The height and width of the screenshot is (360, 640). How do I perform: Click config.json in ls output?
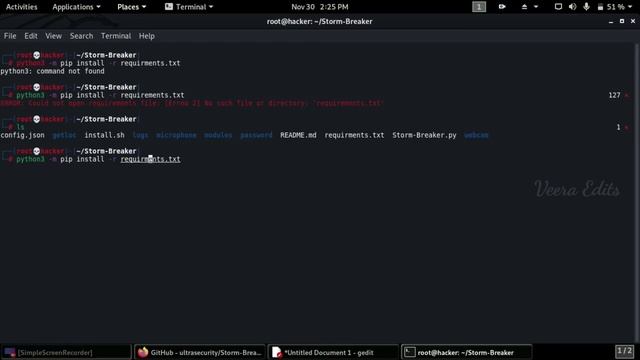[22, 135]
